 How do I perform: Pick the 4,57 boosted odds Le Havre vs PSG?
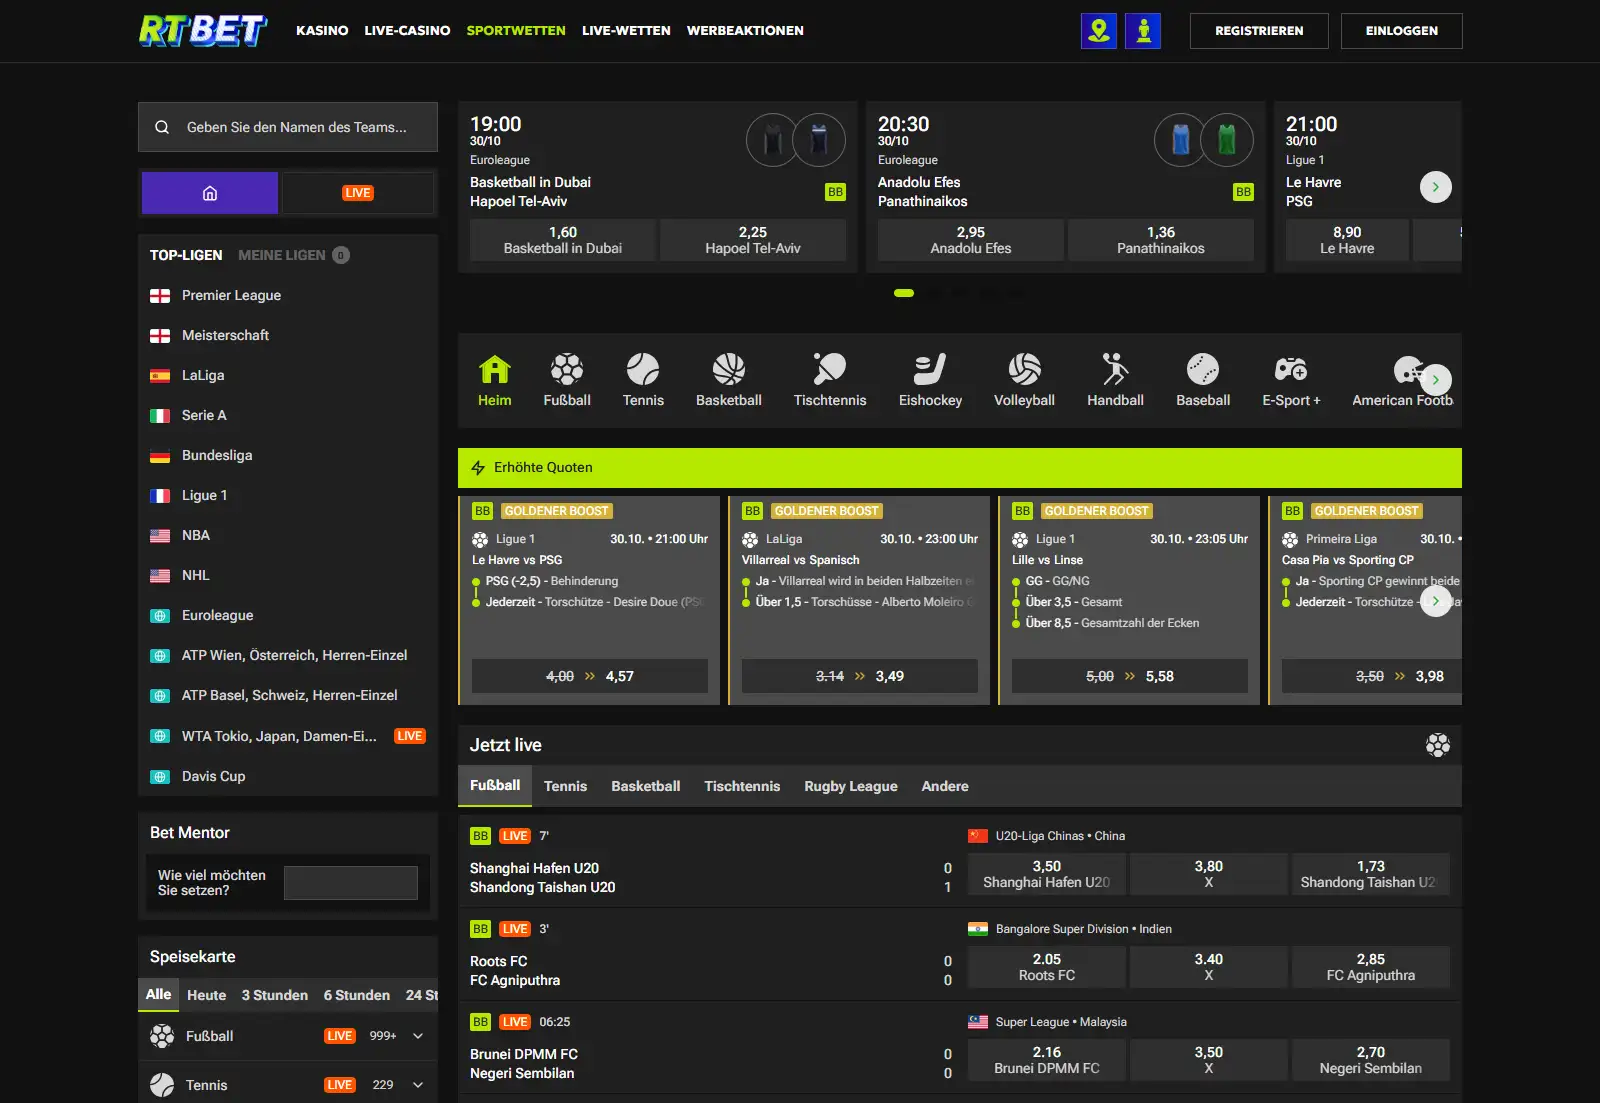tap(590, 676)
